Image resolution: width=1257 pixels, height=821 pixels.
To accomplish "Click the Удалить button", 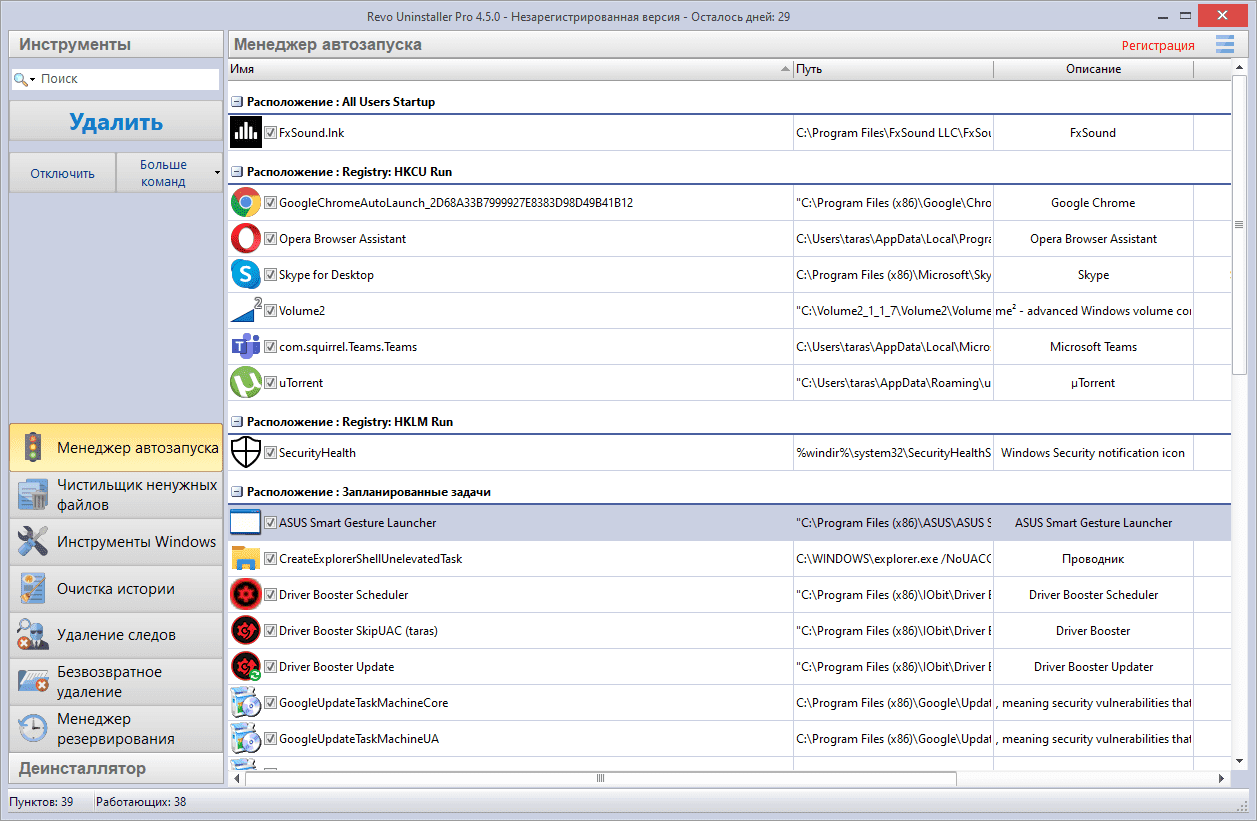I will 116,122.
